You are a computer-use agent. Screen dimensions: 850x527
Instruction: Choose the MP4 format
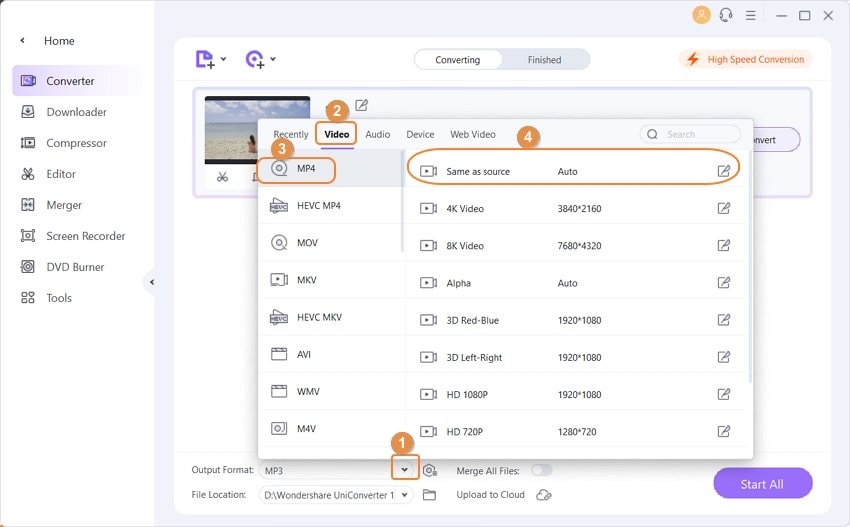[331, 169]
